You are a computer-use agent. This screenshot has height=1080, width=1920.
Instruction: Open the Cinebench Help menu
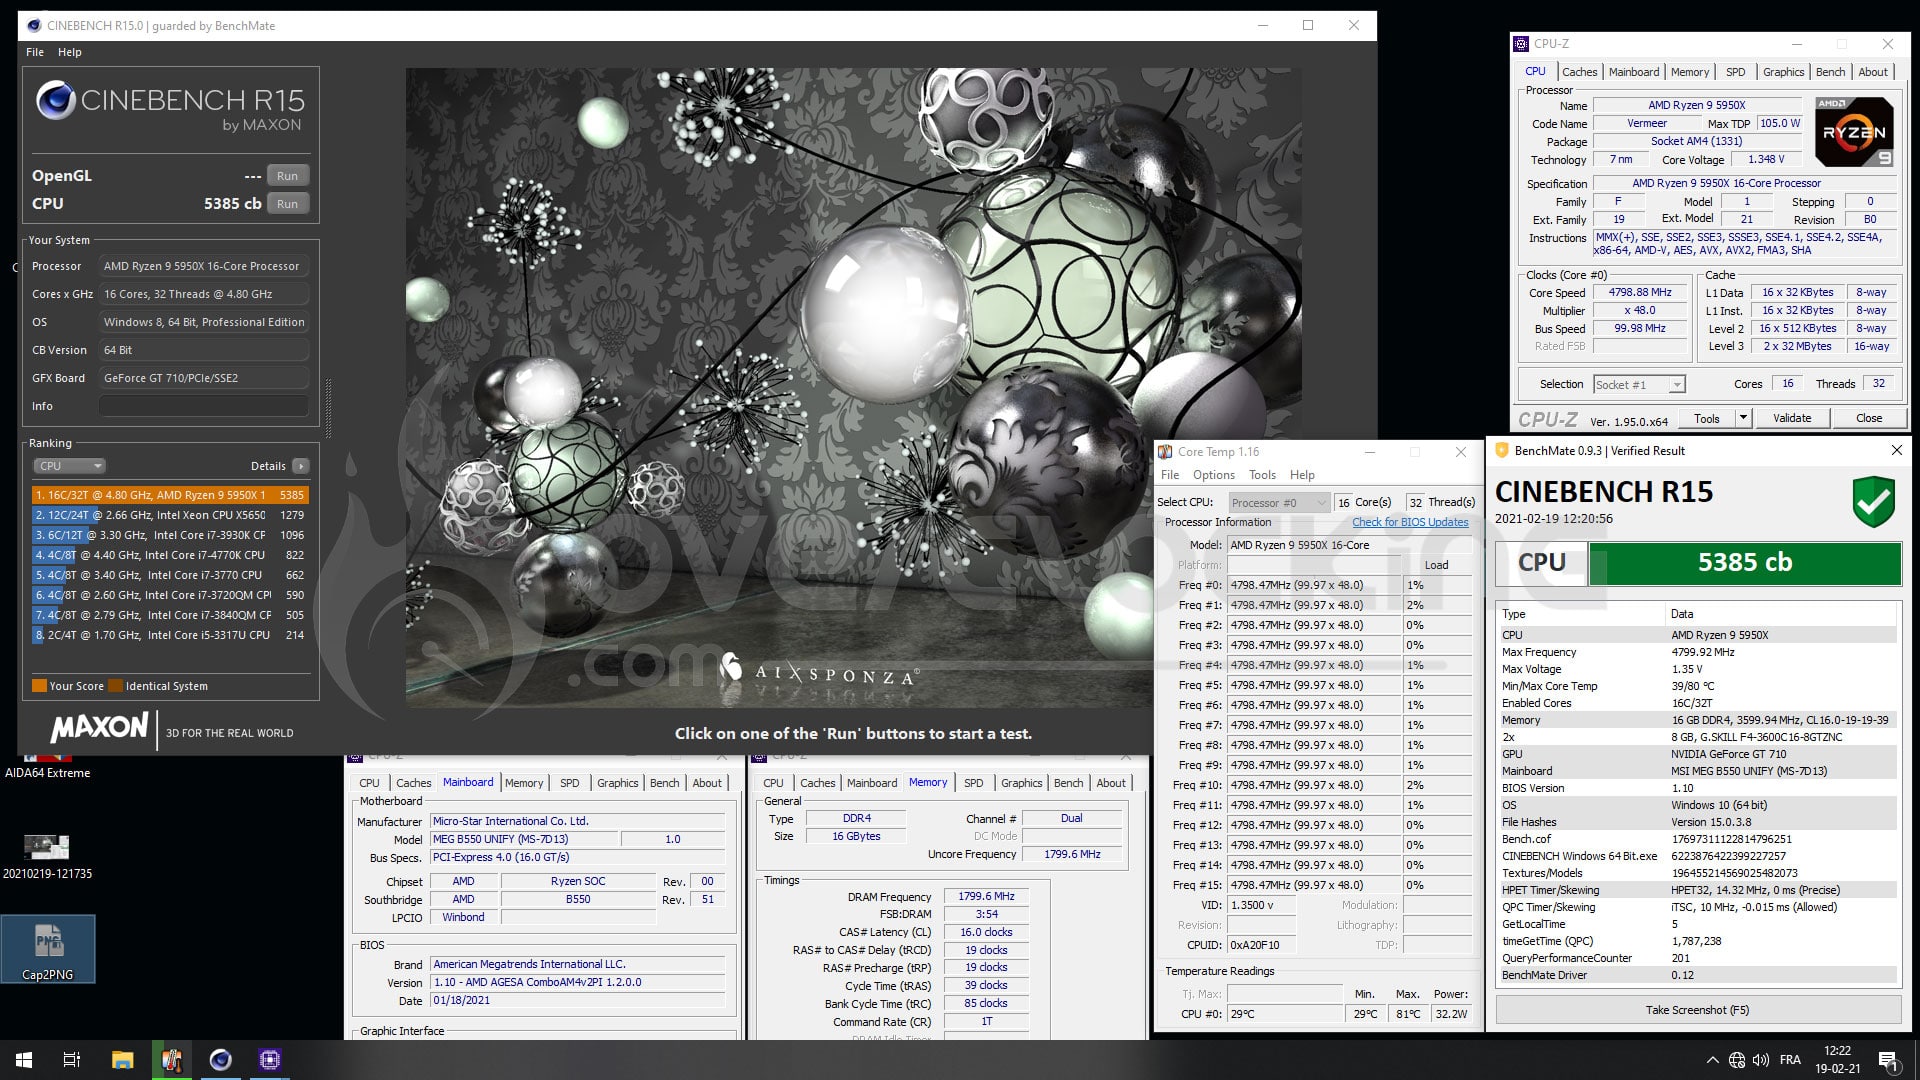point(70,52)
